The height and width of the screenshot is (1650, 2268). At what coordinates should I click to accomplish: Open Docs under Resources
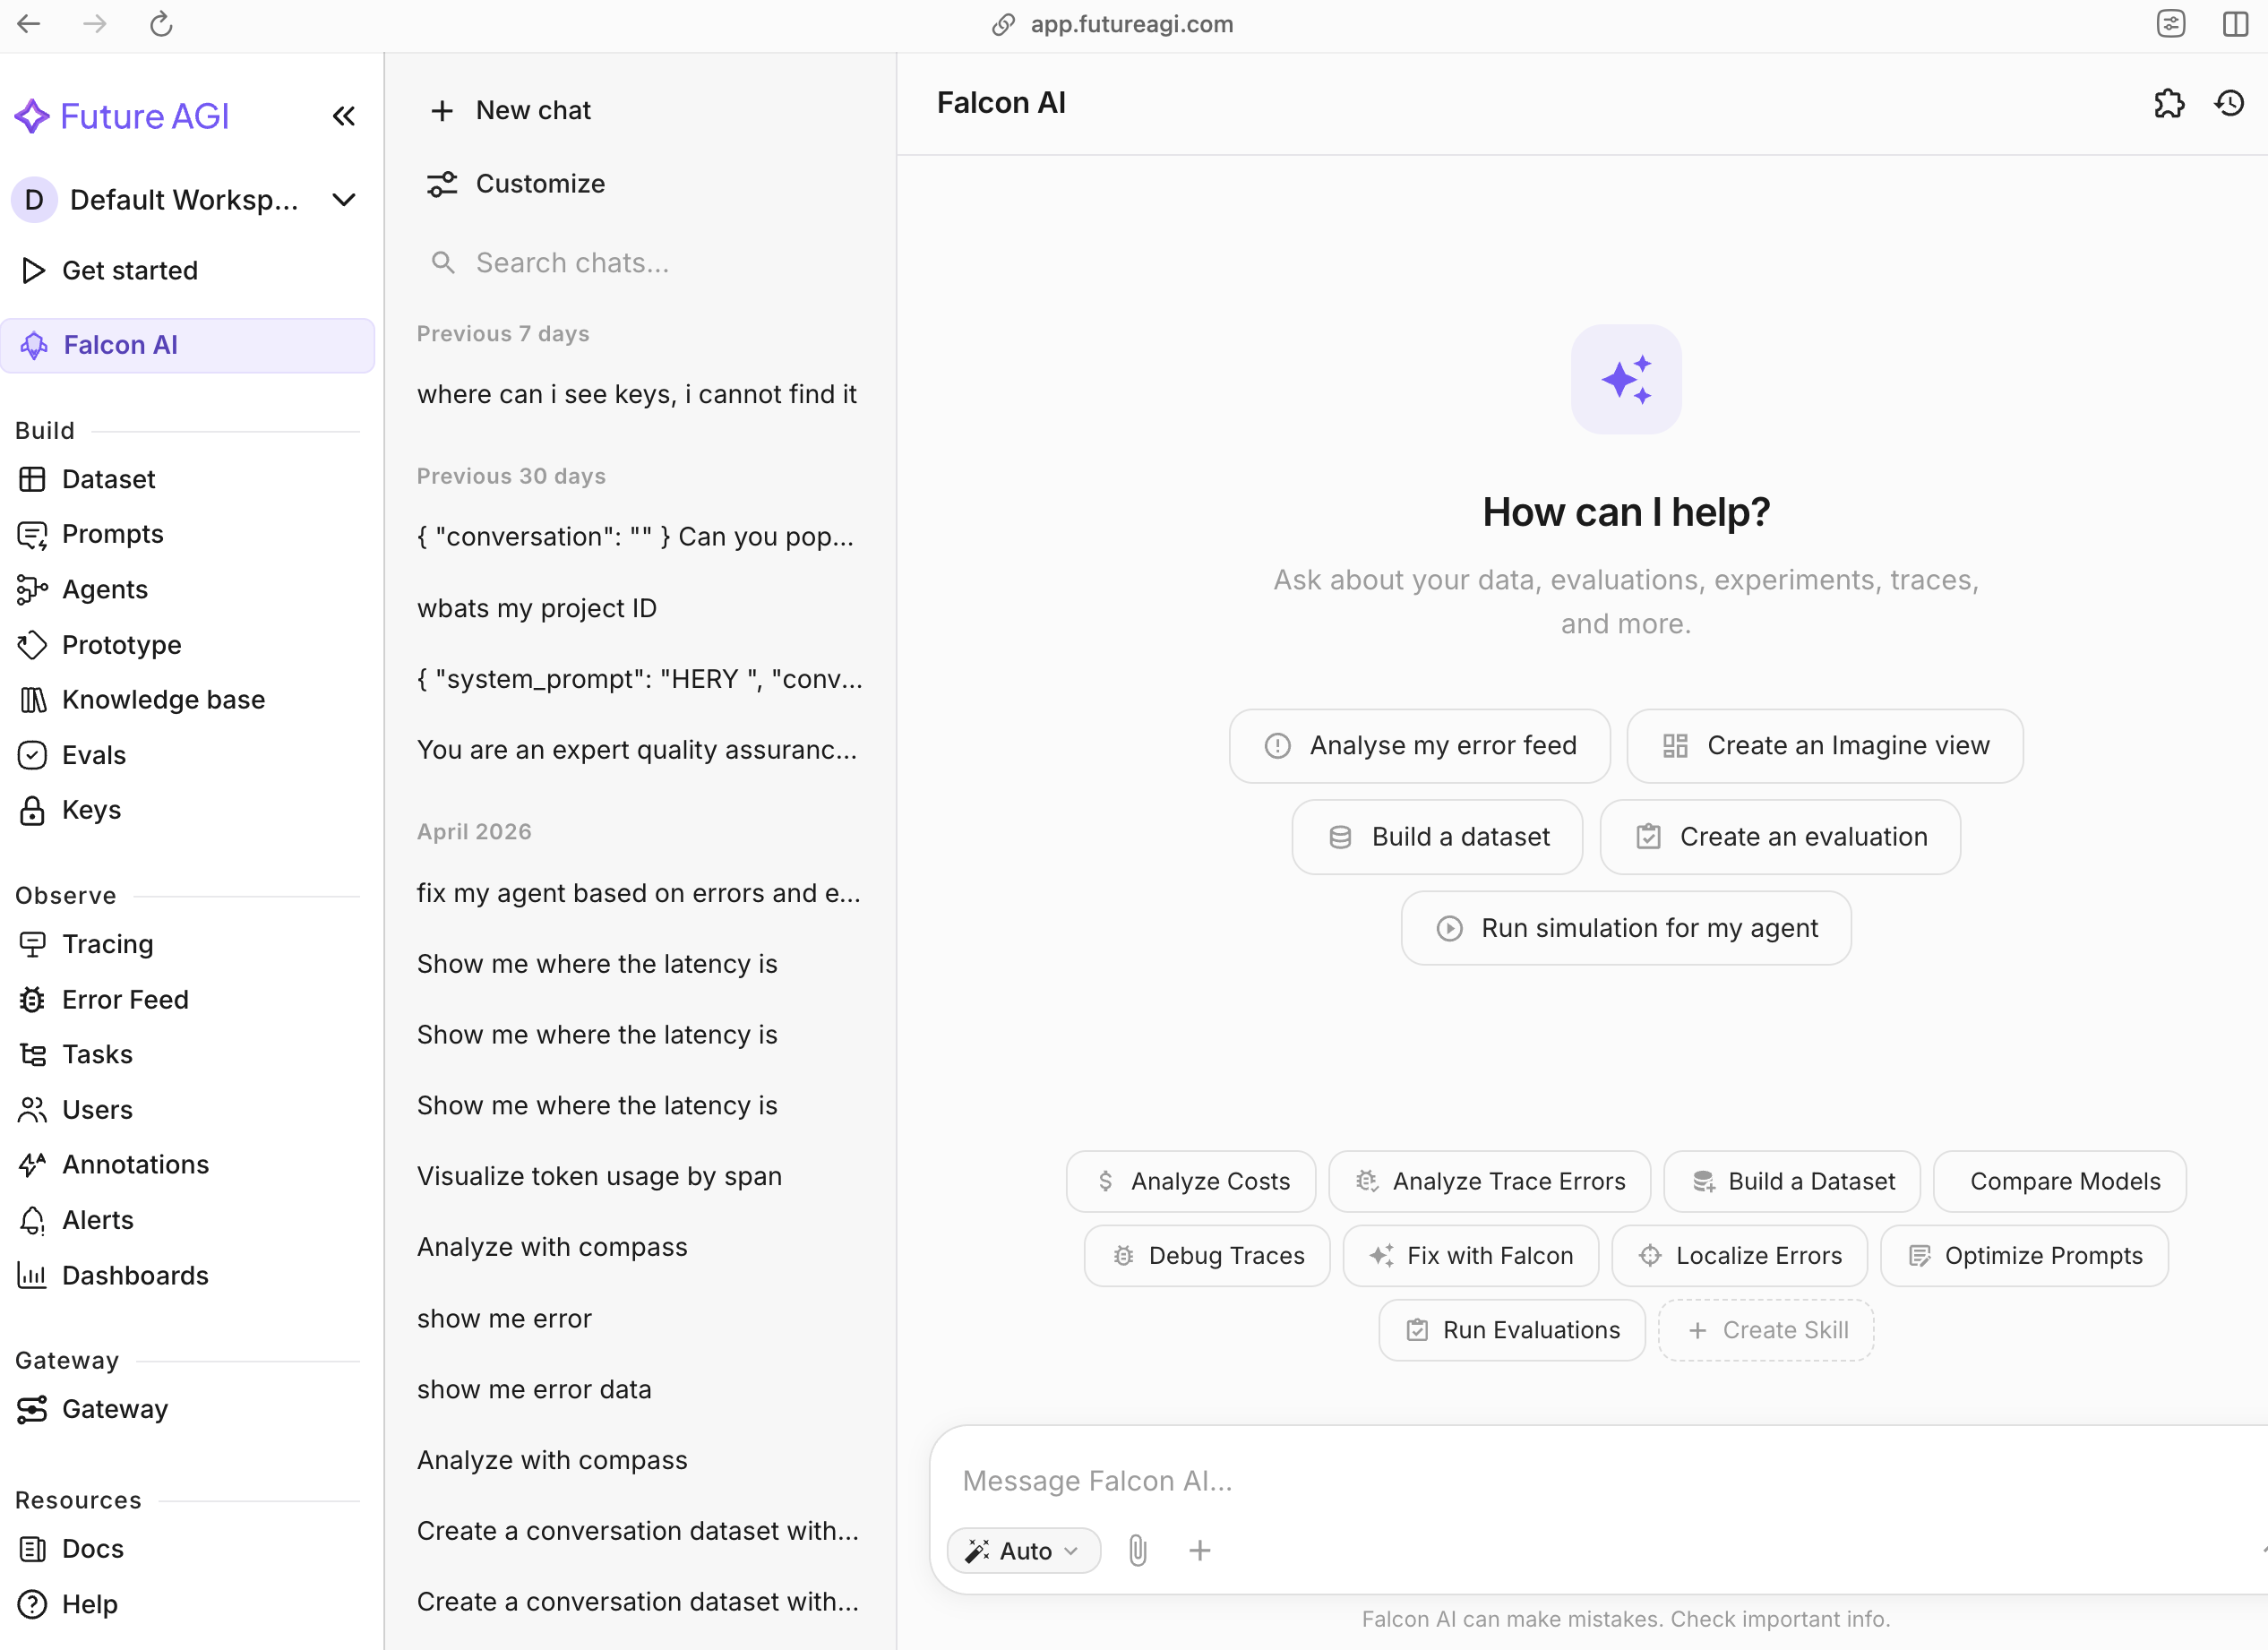[x=93, y=1548]
